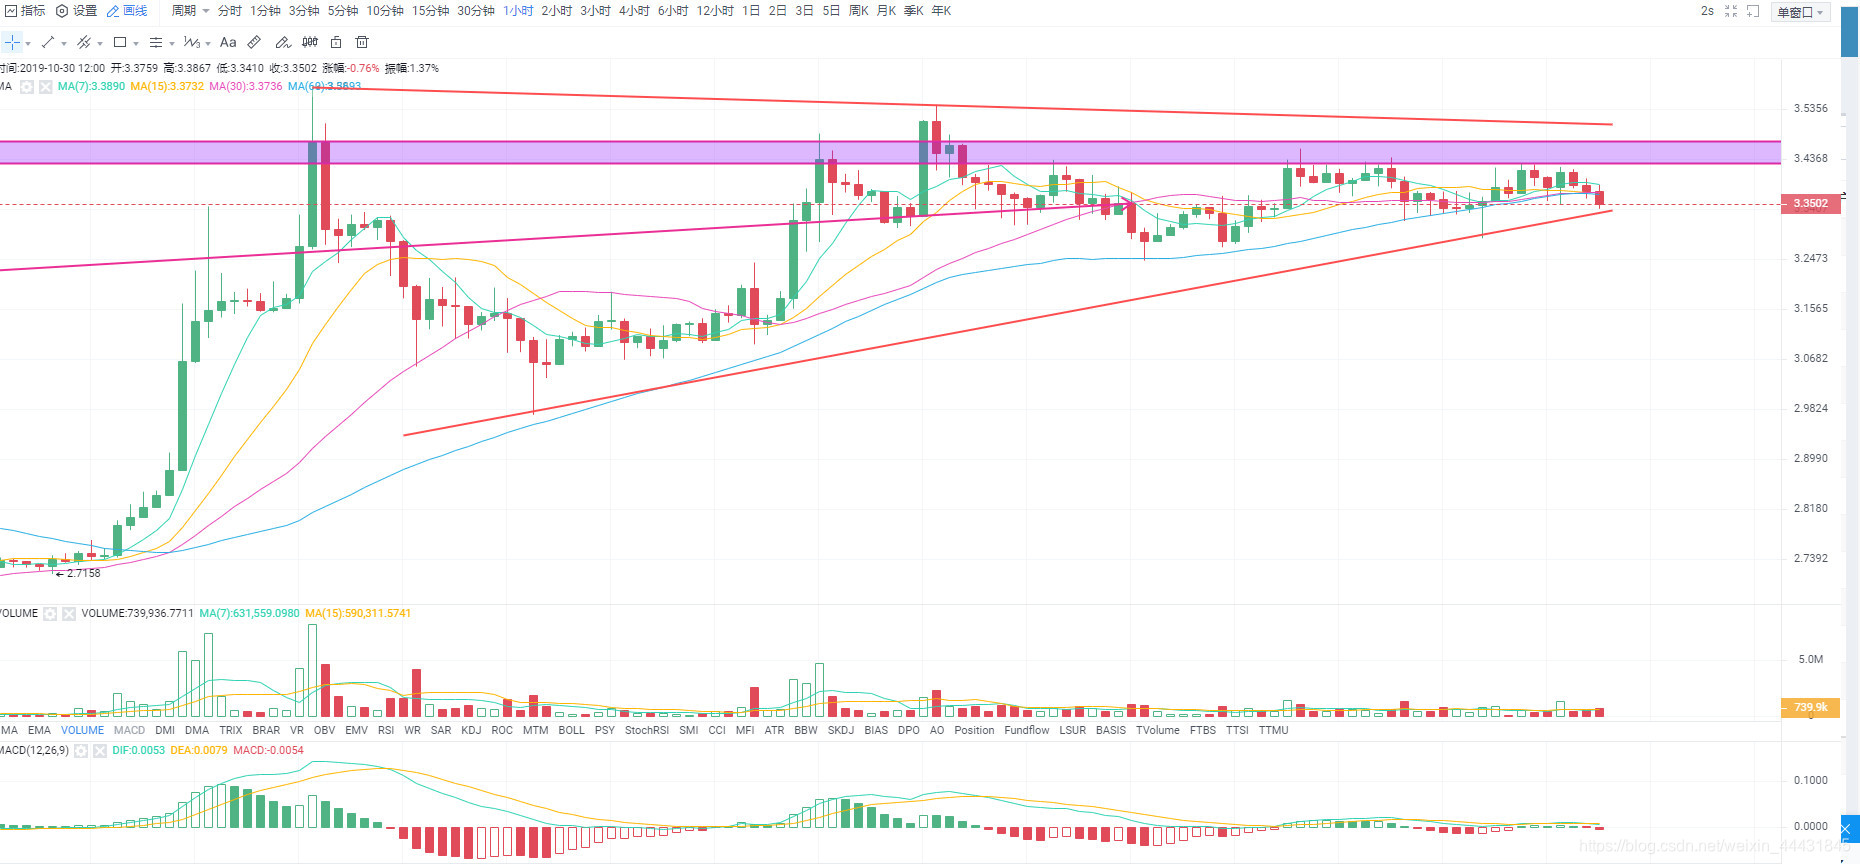The image size is (1860, 864).
Task: Select the 1小时 timeframe
Action: click(518, 11)
